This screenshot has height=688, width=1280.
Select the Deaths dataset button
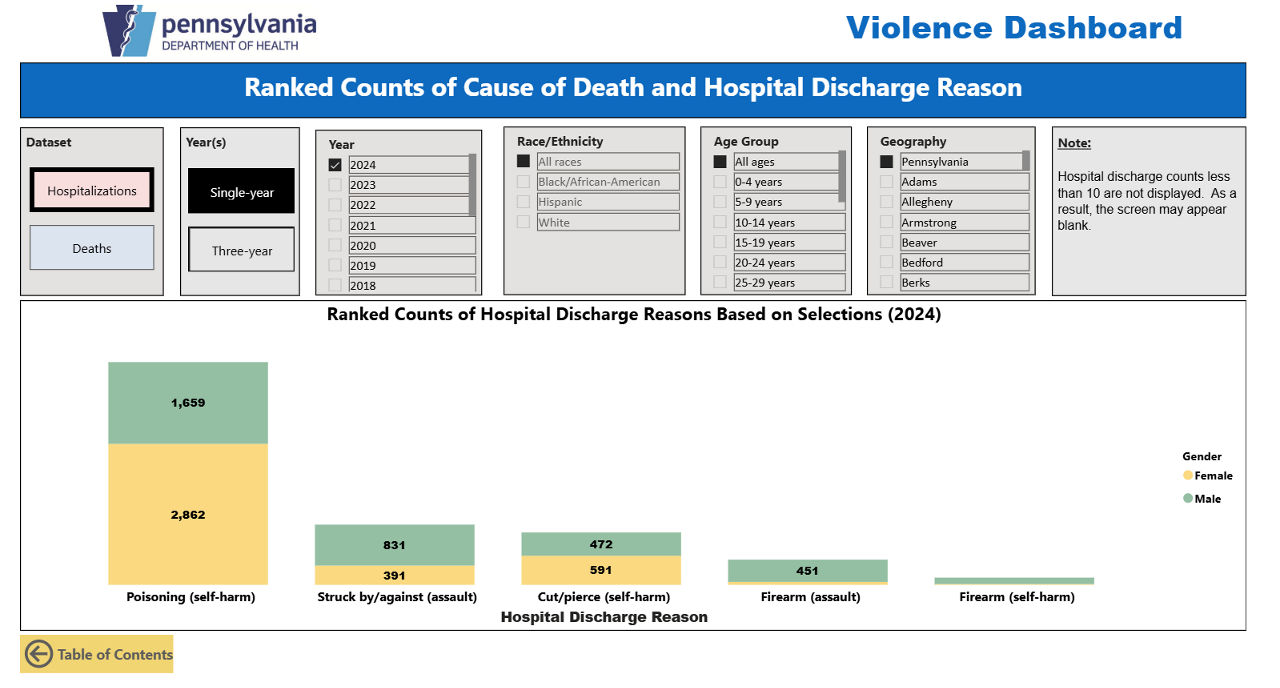point(91,247)
